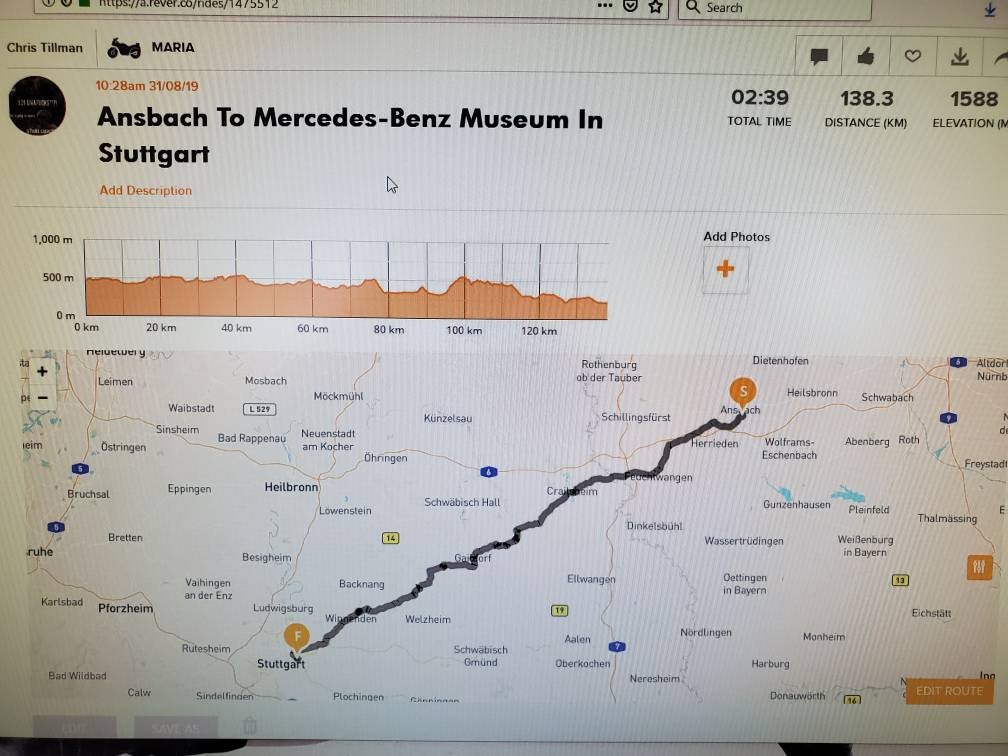Viewport: 1008px width, 756px height.
Task: Zoom in on the map
Action: [x=42, y=372]
